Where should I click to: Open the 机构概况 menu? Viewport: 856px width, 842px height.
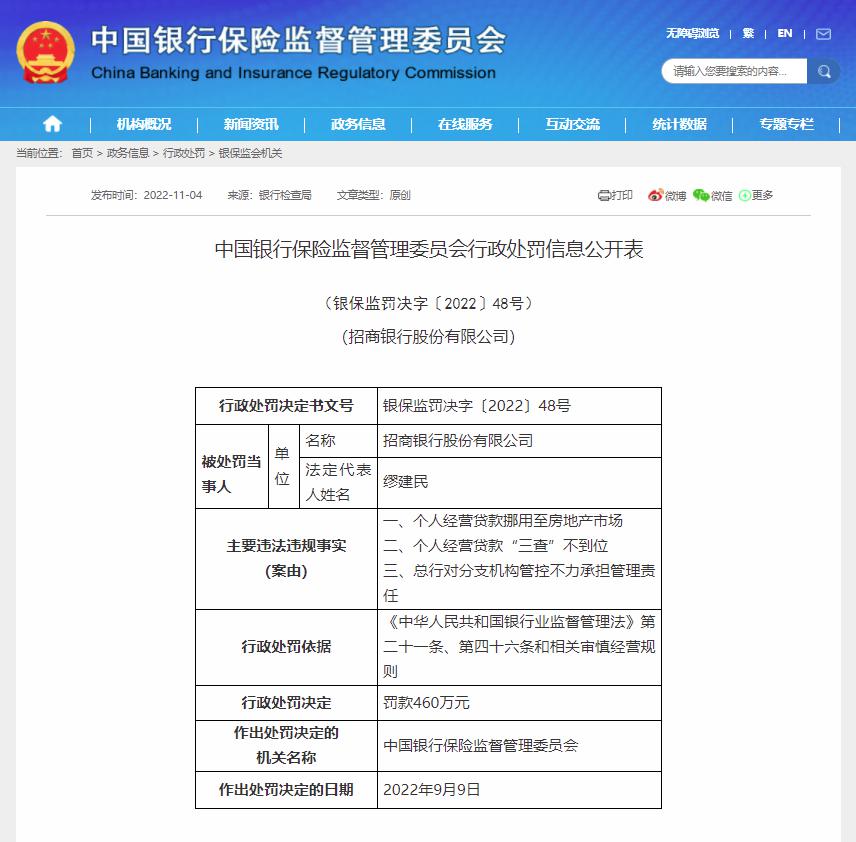click(x=144, y=124)
